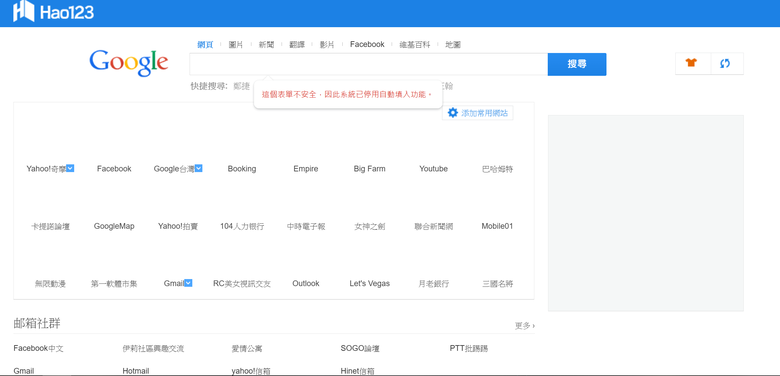Select the Facebook search tab
The image size is (780, 376).
point(367,44)
